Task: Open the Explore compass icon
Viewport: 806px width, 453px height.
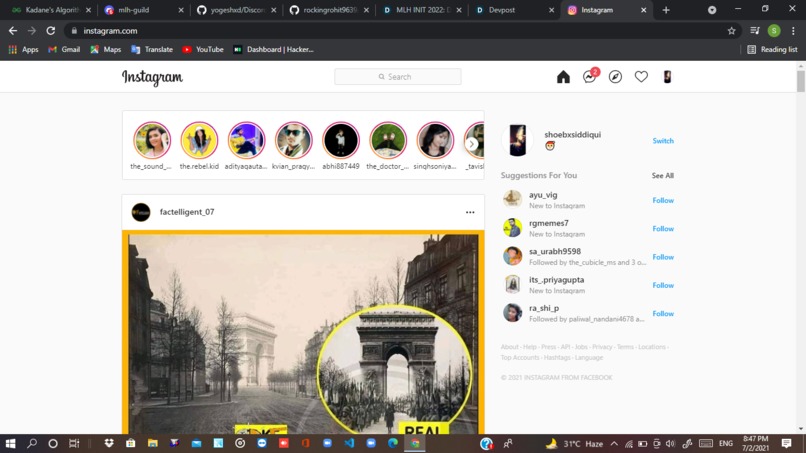Action: (615, 77)
